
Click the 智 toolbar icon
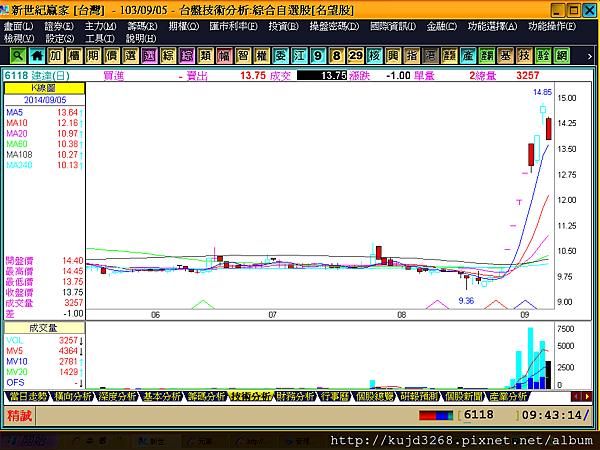243,56
